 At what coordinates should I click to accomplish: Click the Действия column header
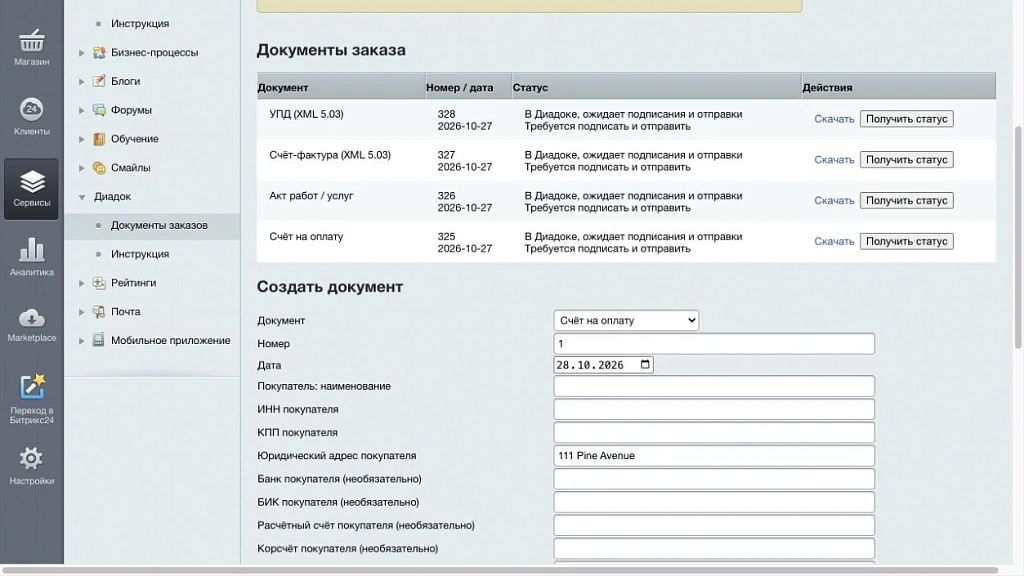point(899,87)
